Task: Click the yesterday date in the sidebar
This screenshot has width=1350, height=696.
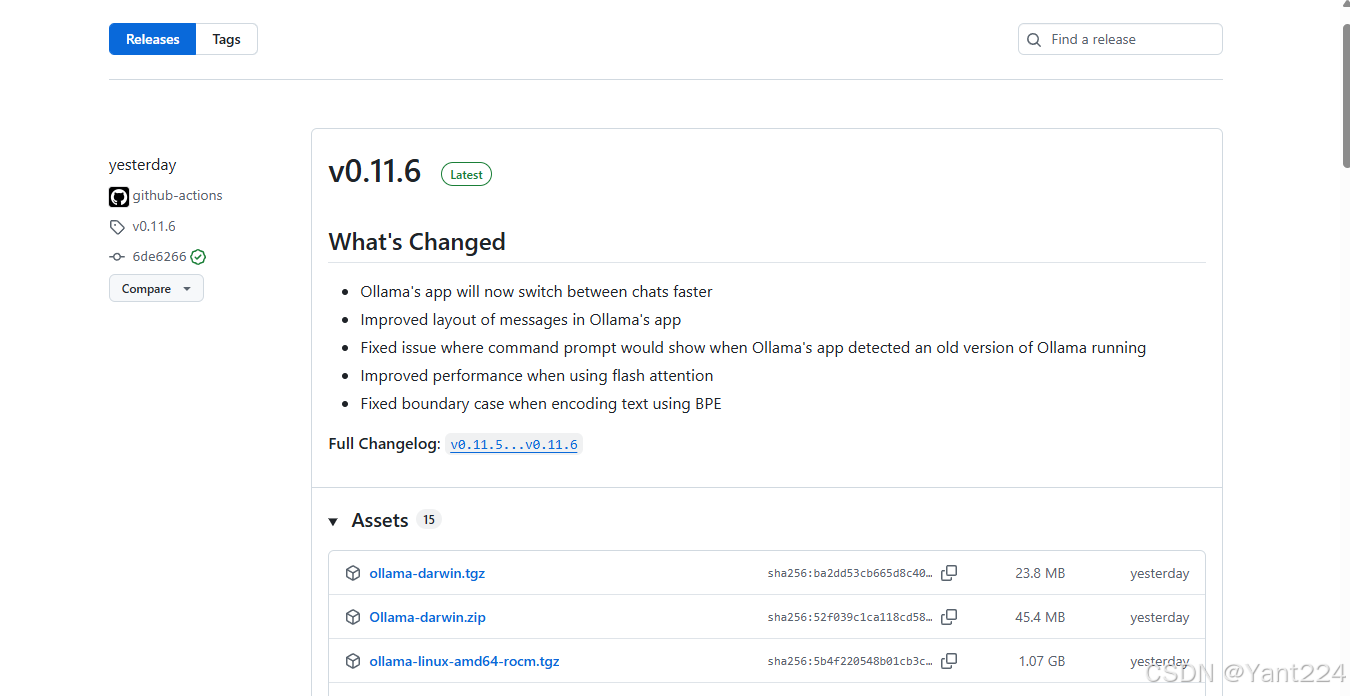Action: [x=142, y=165]
